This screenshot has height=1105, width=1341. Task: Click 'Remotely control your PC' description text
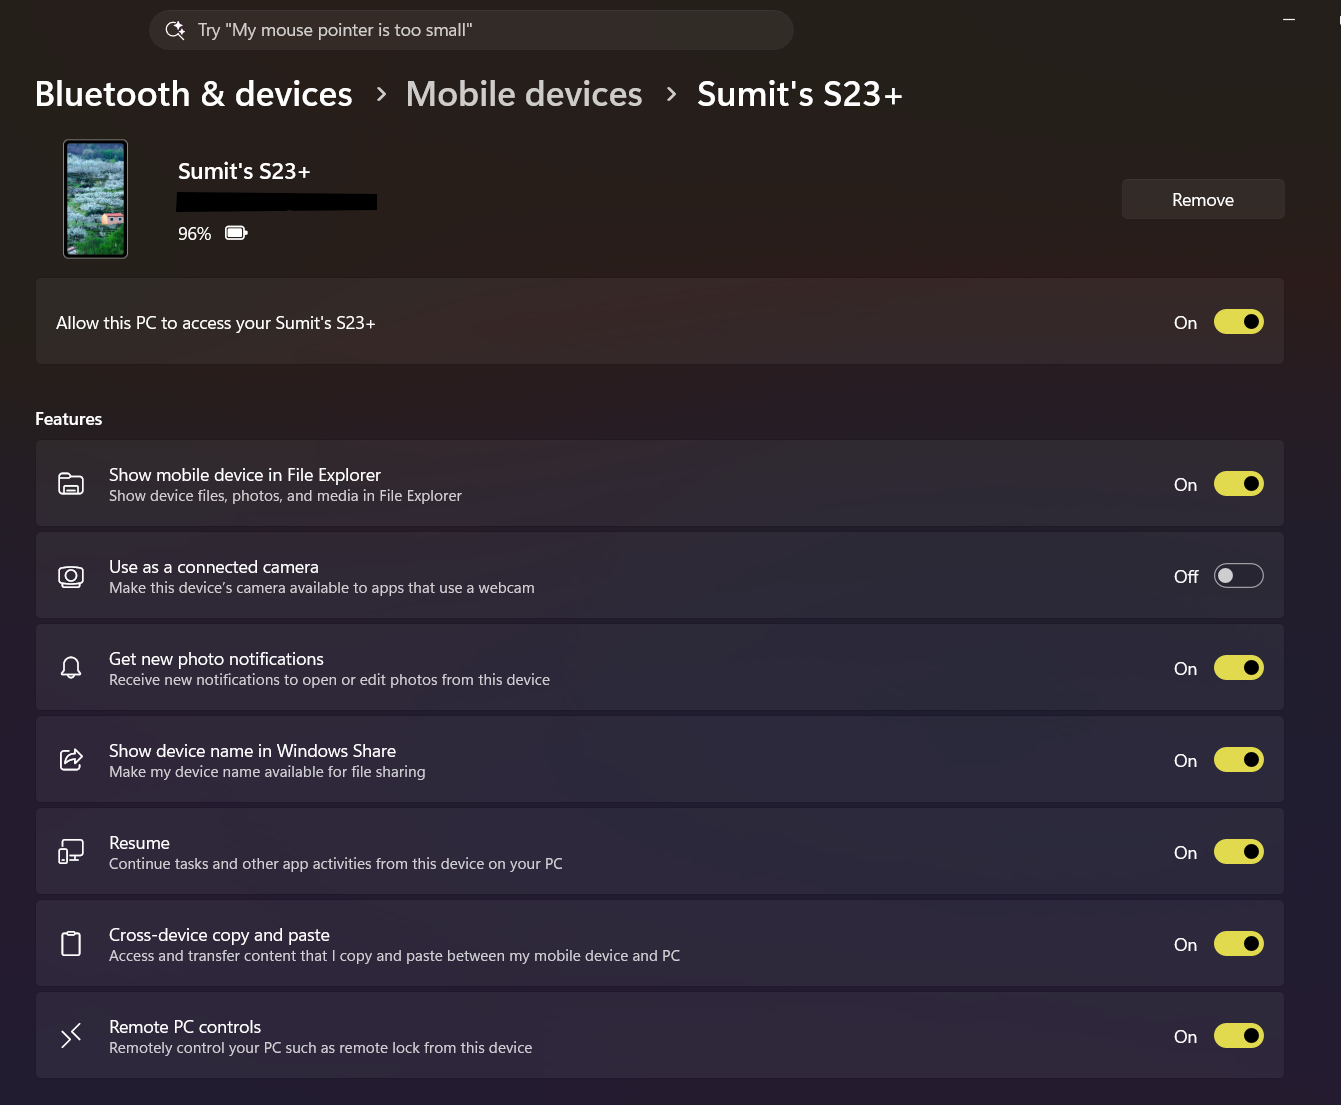tap(321, 1048)
